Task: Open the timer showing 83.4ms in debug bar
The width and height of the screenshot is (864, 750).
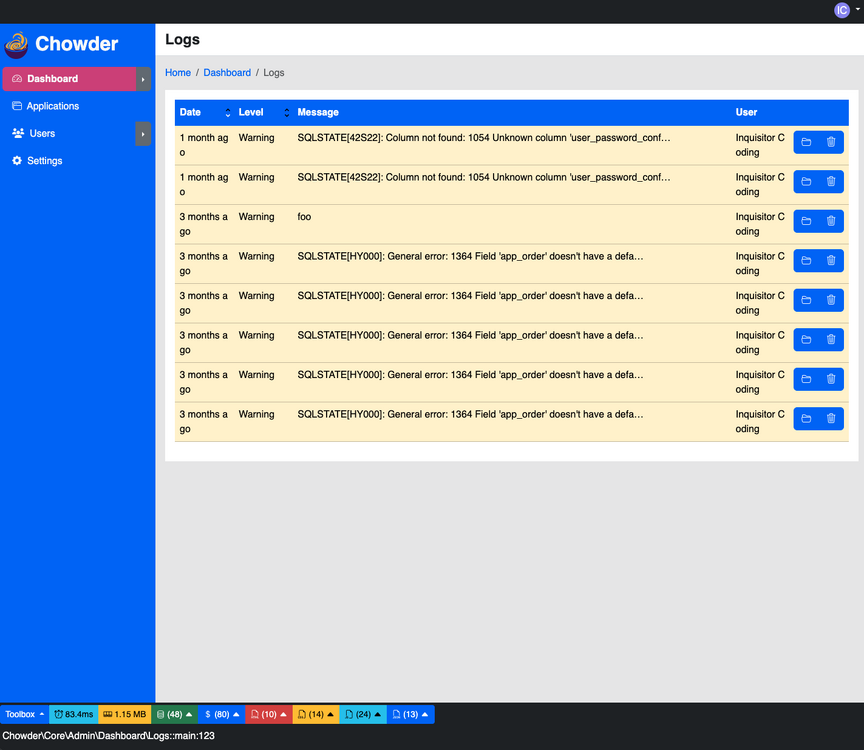Action: click(73, 714)
